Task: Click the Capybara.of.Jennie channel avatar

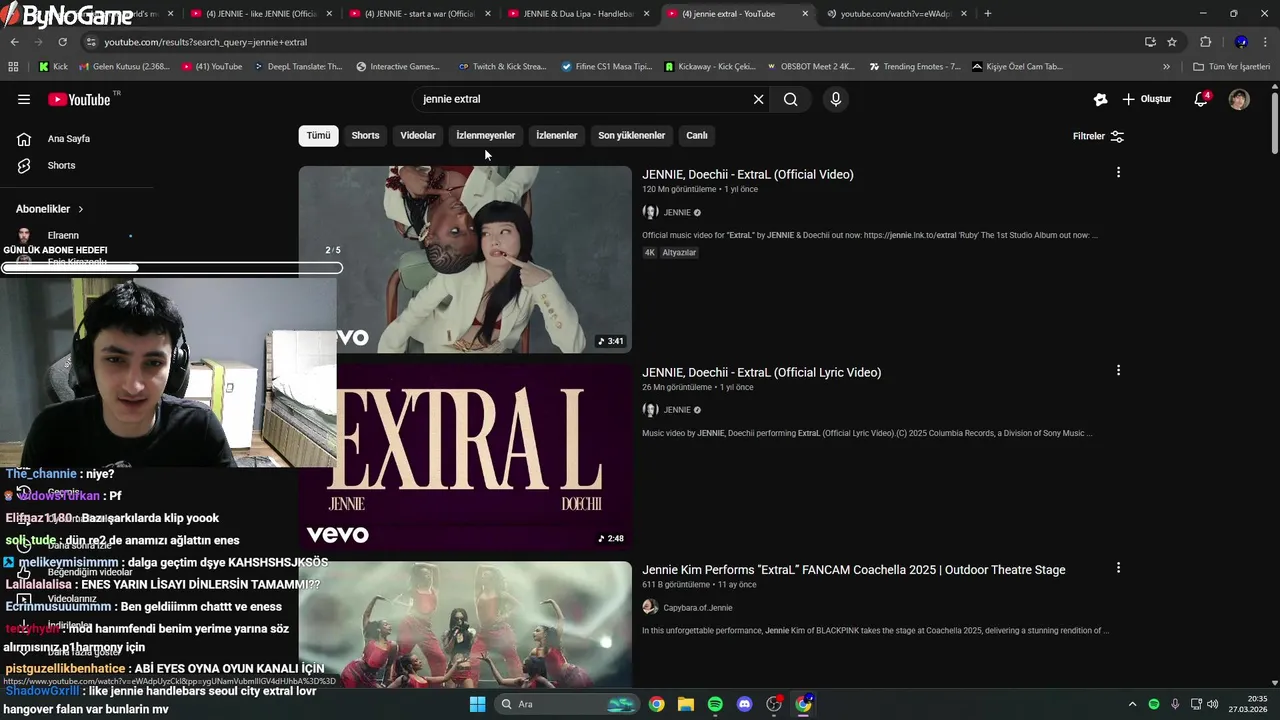Action: tap(650, 607)
